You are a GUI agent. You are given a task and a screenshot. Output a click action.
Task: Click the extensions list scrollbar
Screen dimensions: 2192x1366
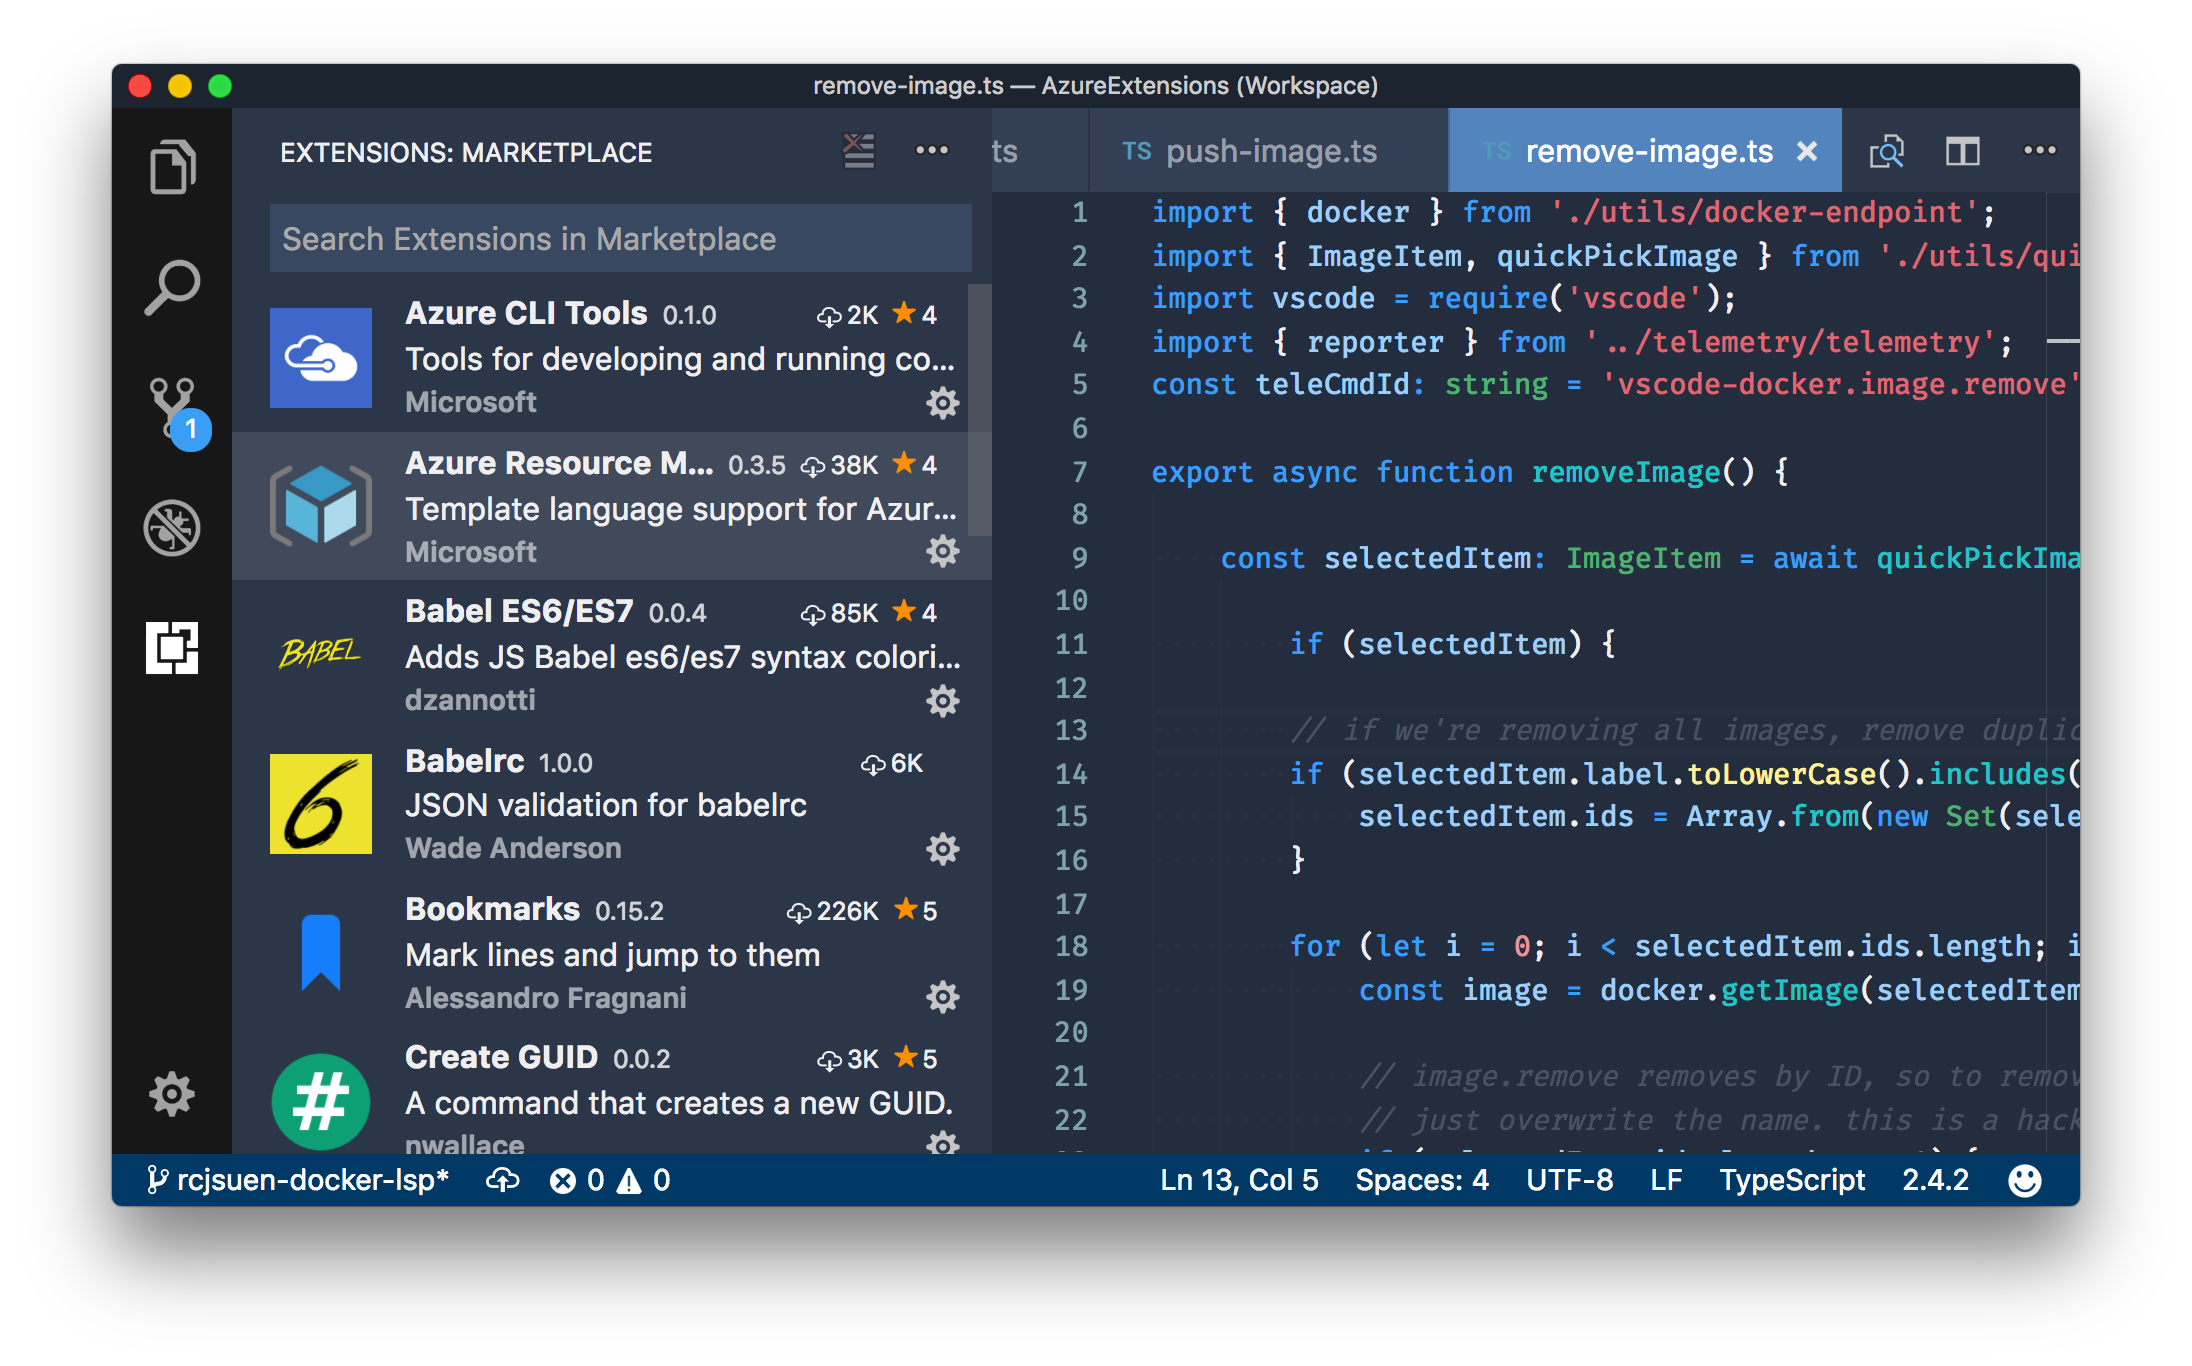pyautogui.click(x=980, y=410)
